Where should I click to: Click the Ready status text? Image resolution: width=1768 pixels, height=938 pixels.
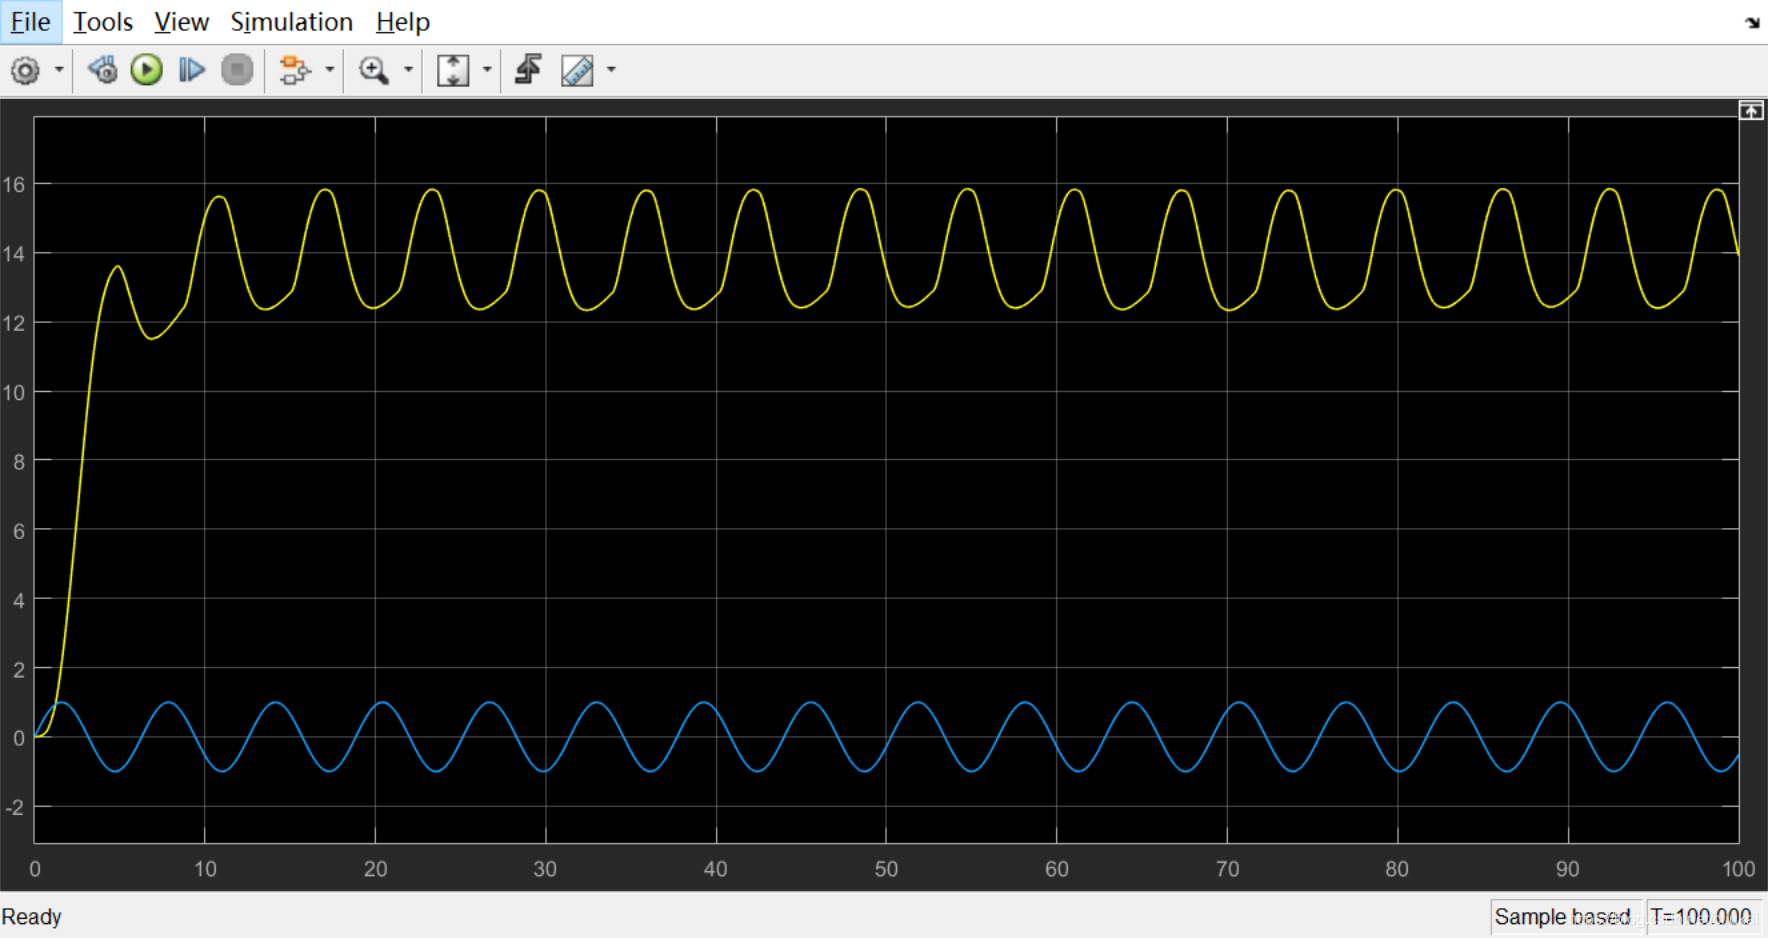coord(32,917)
